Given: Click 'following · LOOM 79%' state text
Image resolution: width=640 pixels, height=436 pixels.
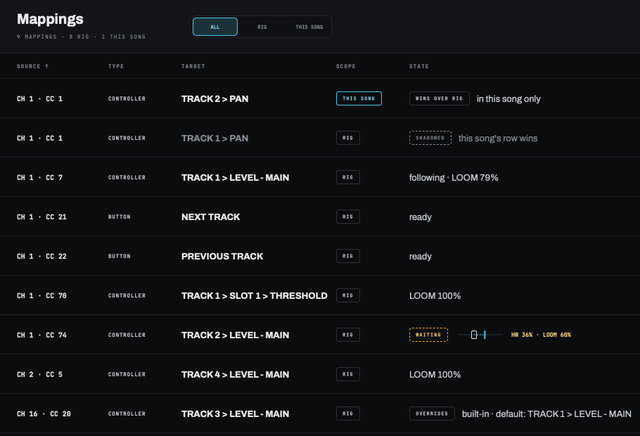Looking at the screenshot, I should click(453, 178).
